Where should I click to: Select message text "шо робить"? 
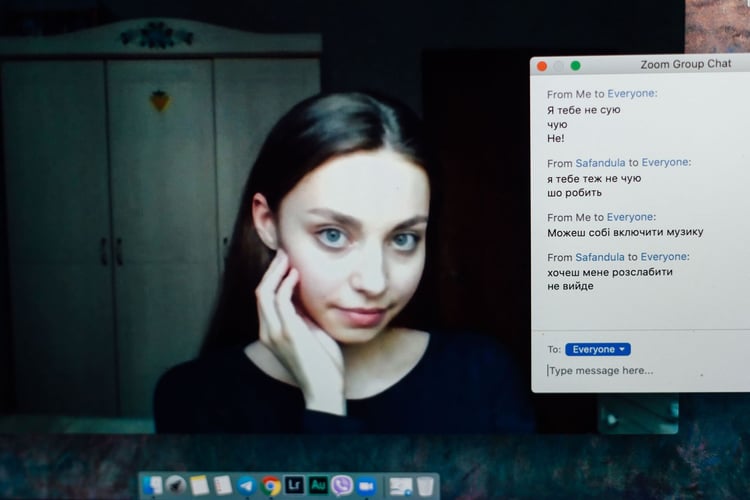click(574, 193)
